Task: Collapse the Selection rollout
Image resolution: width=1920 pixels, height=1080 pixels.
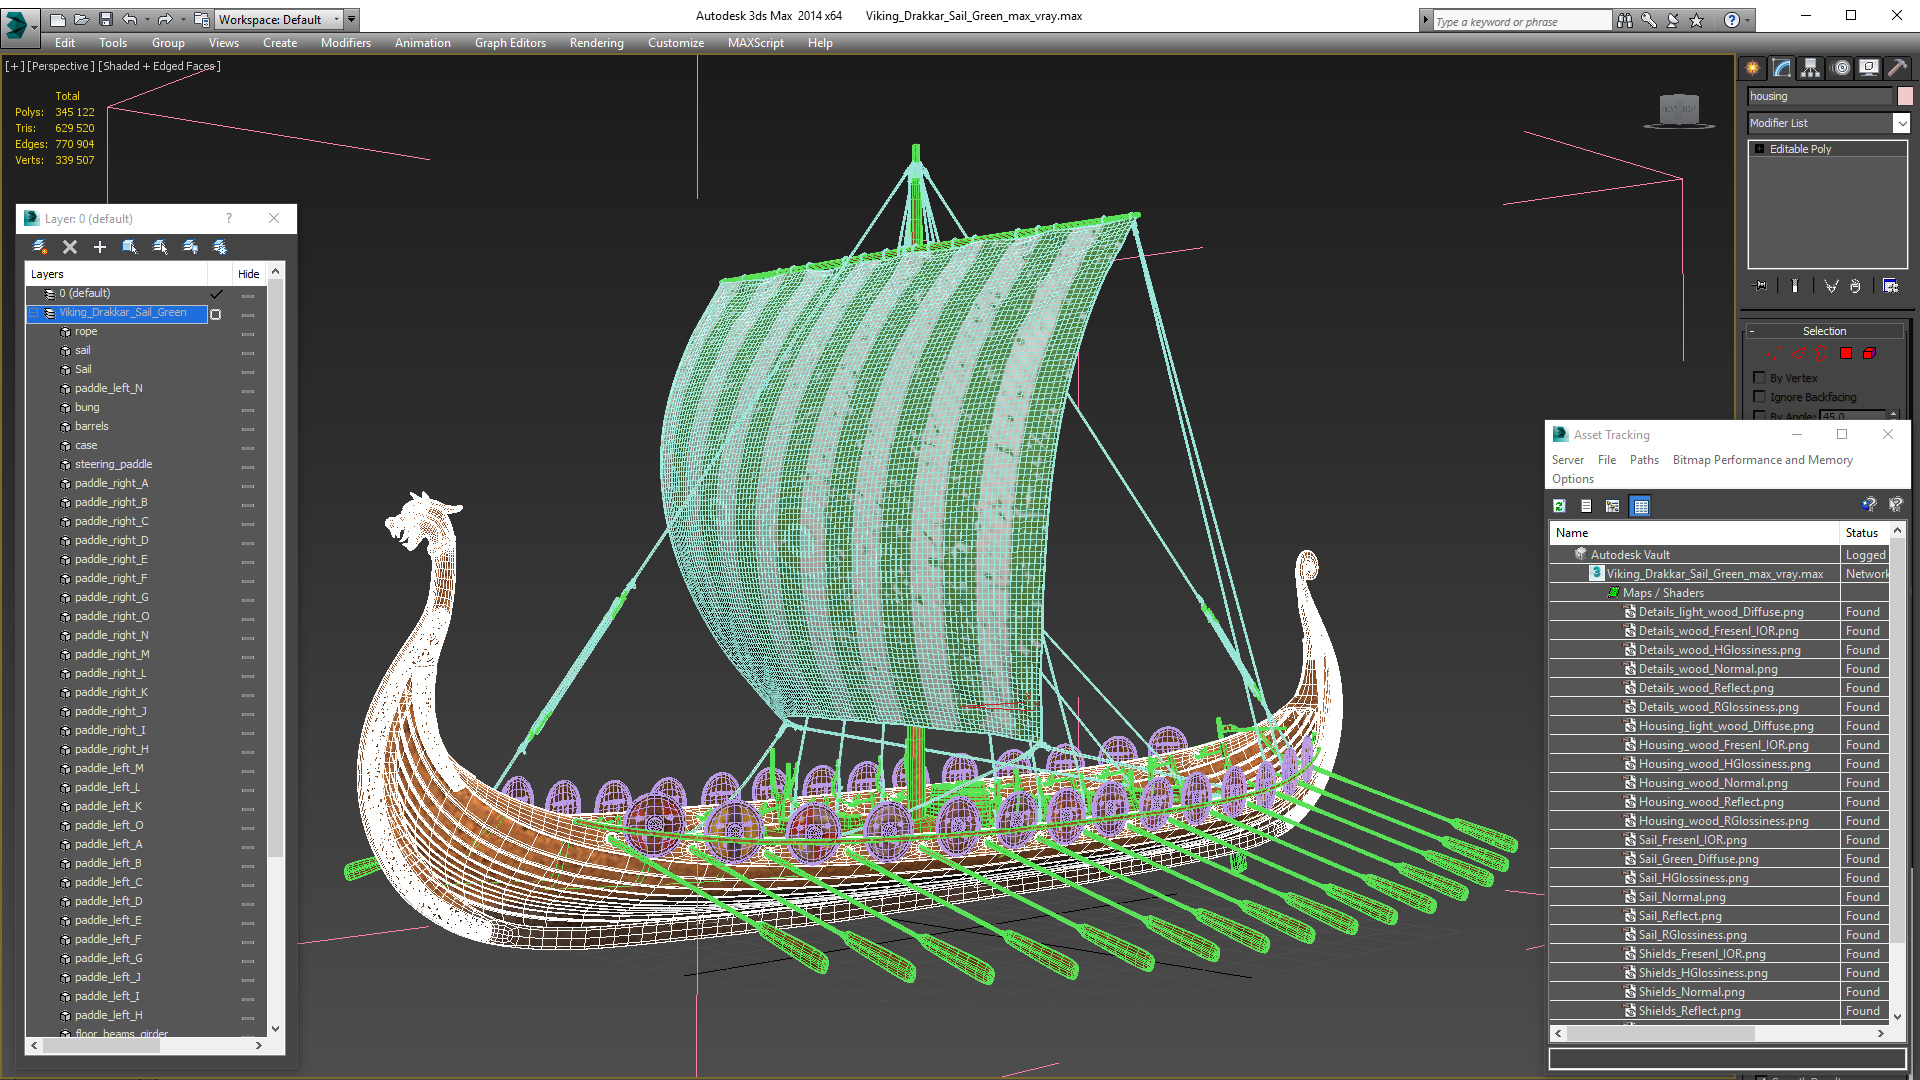Action: pos(1825,331)
